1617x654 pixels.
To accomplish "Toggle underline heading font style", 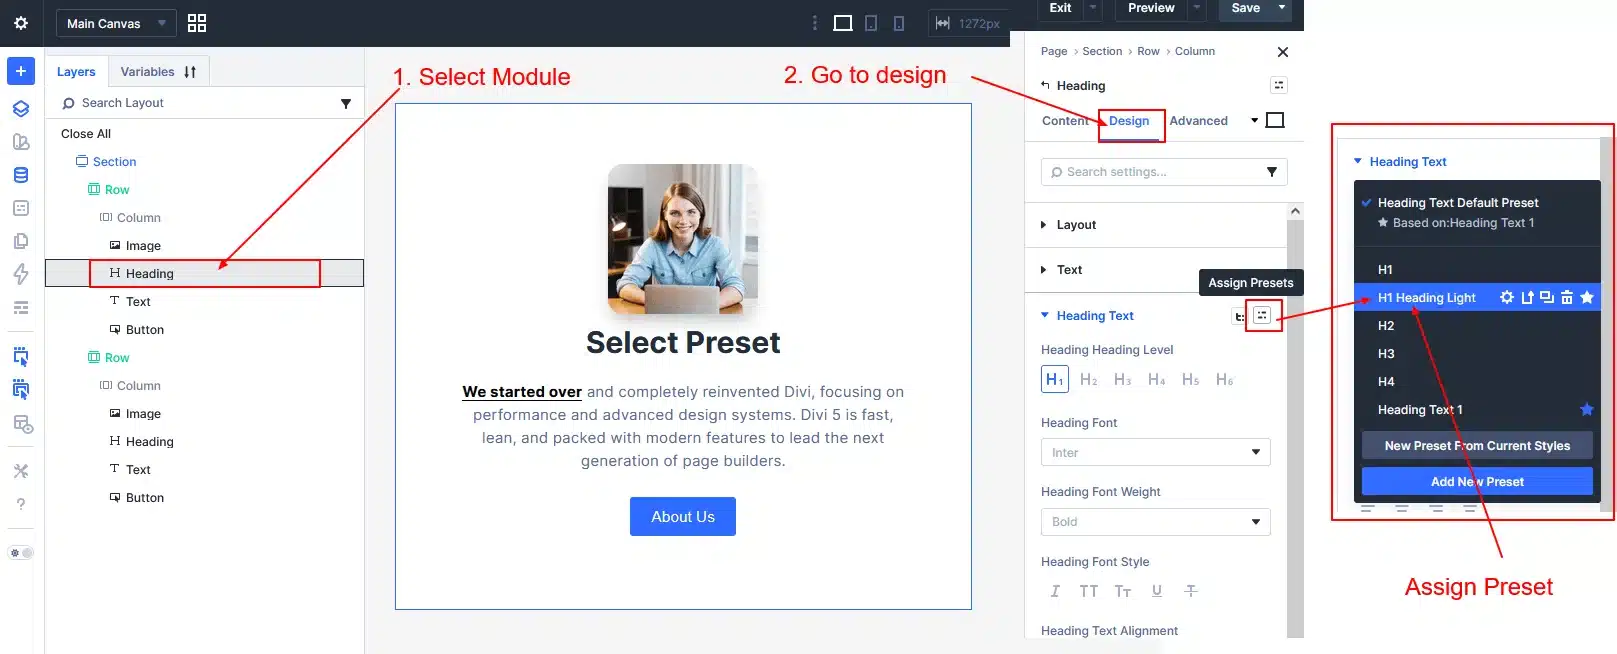I will [1157, 591].
